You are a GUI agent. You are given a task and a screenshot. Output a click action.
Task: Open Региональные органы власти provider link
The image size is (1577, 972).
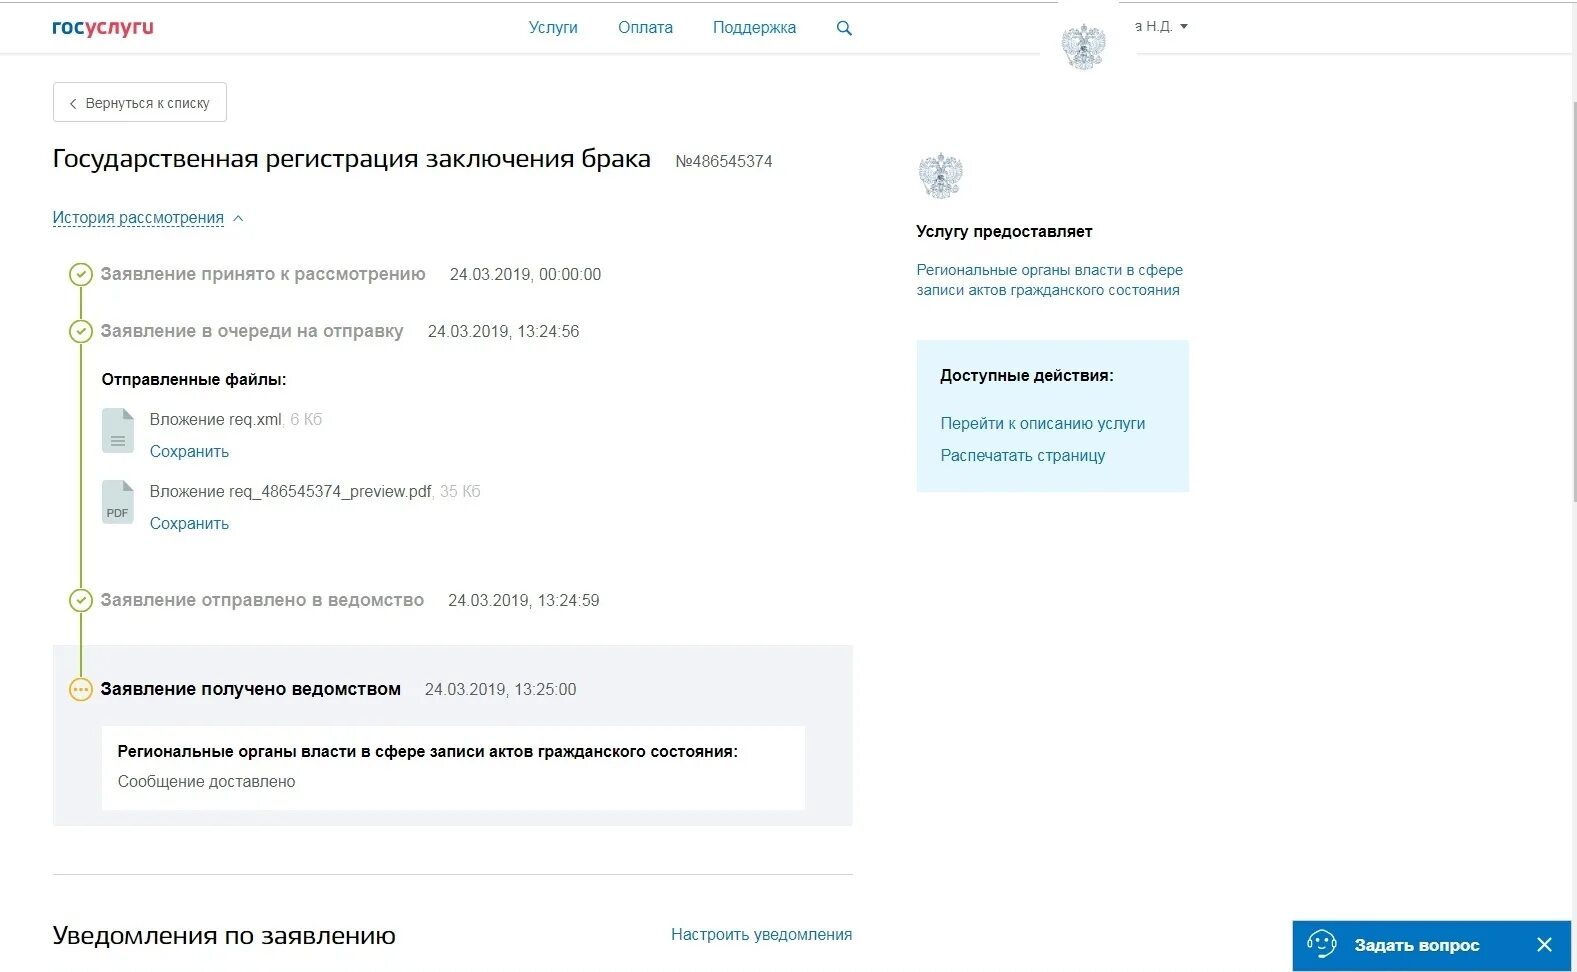pos(1050,280)
